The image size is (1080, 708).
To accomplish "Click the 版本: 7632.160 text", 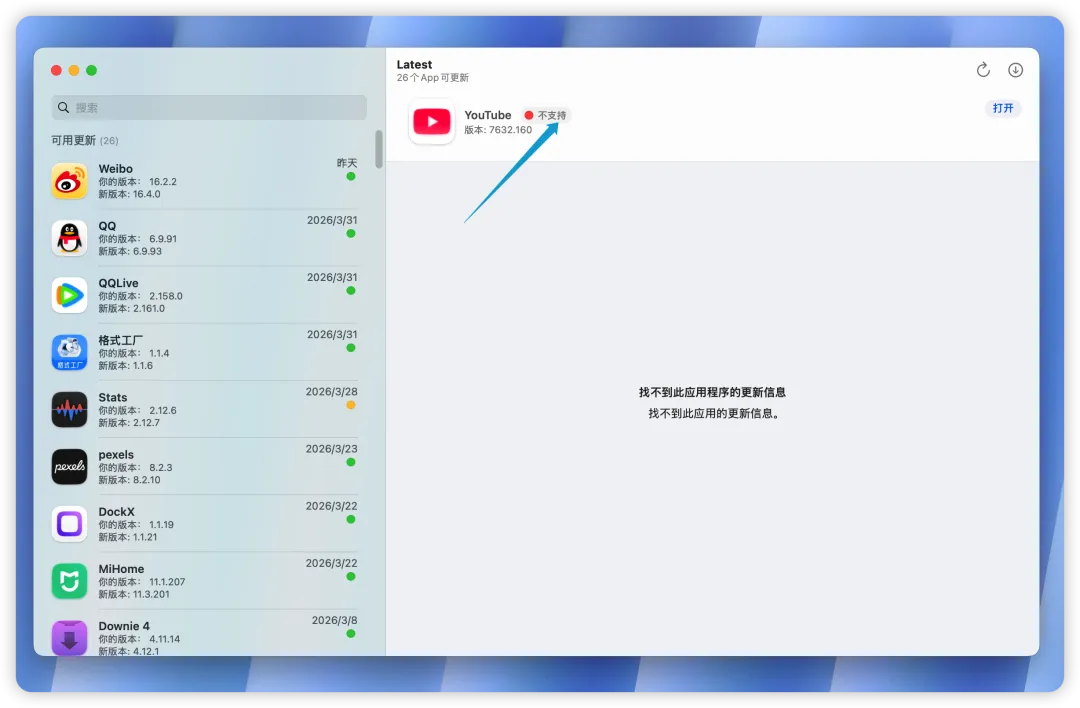I will click(498, 129).
